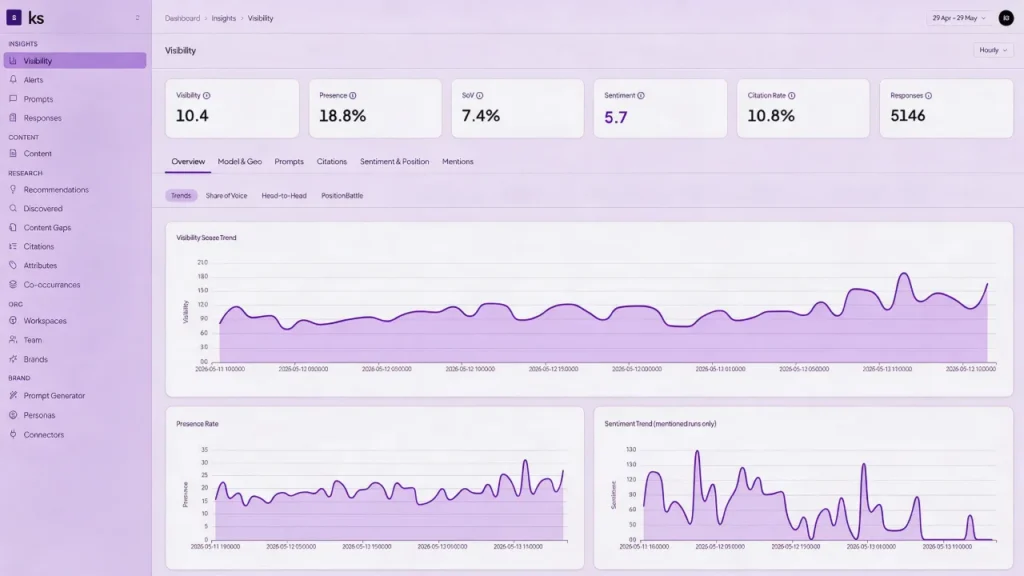Click the Prompt Generator wand icon
This screenshot has width=1024, height=576.
tap(13, 395)
